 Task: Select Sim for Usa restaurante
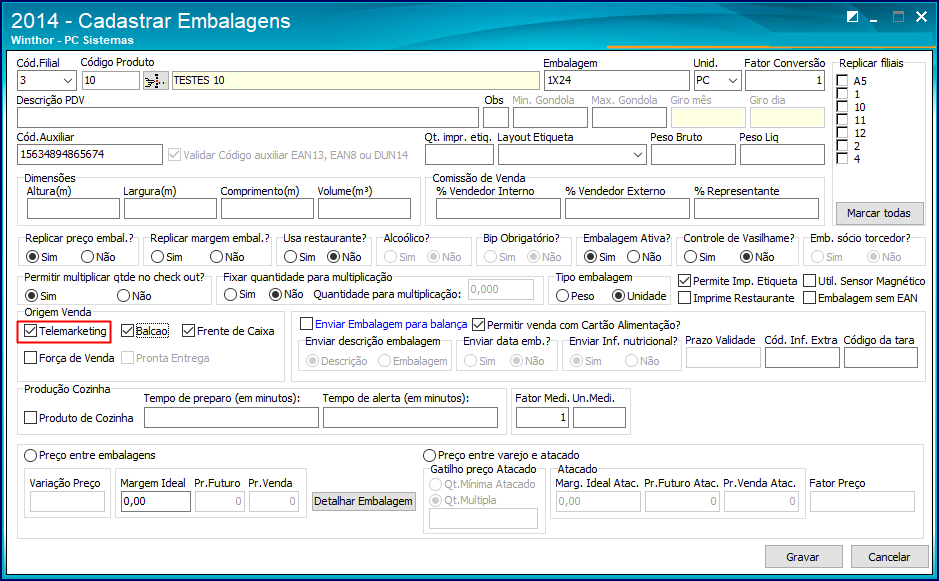point(291,257)
